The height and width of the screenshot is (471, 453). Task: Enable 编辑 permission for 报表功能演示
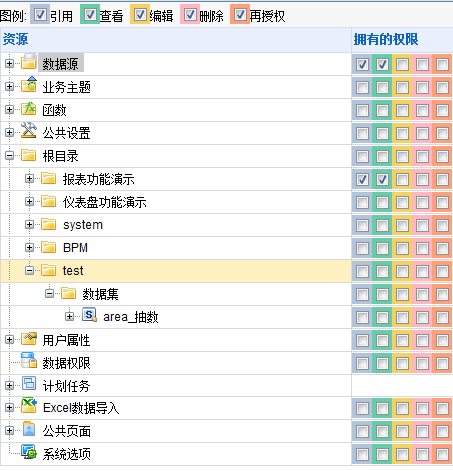point(402,179)
